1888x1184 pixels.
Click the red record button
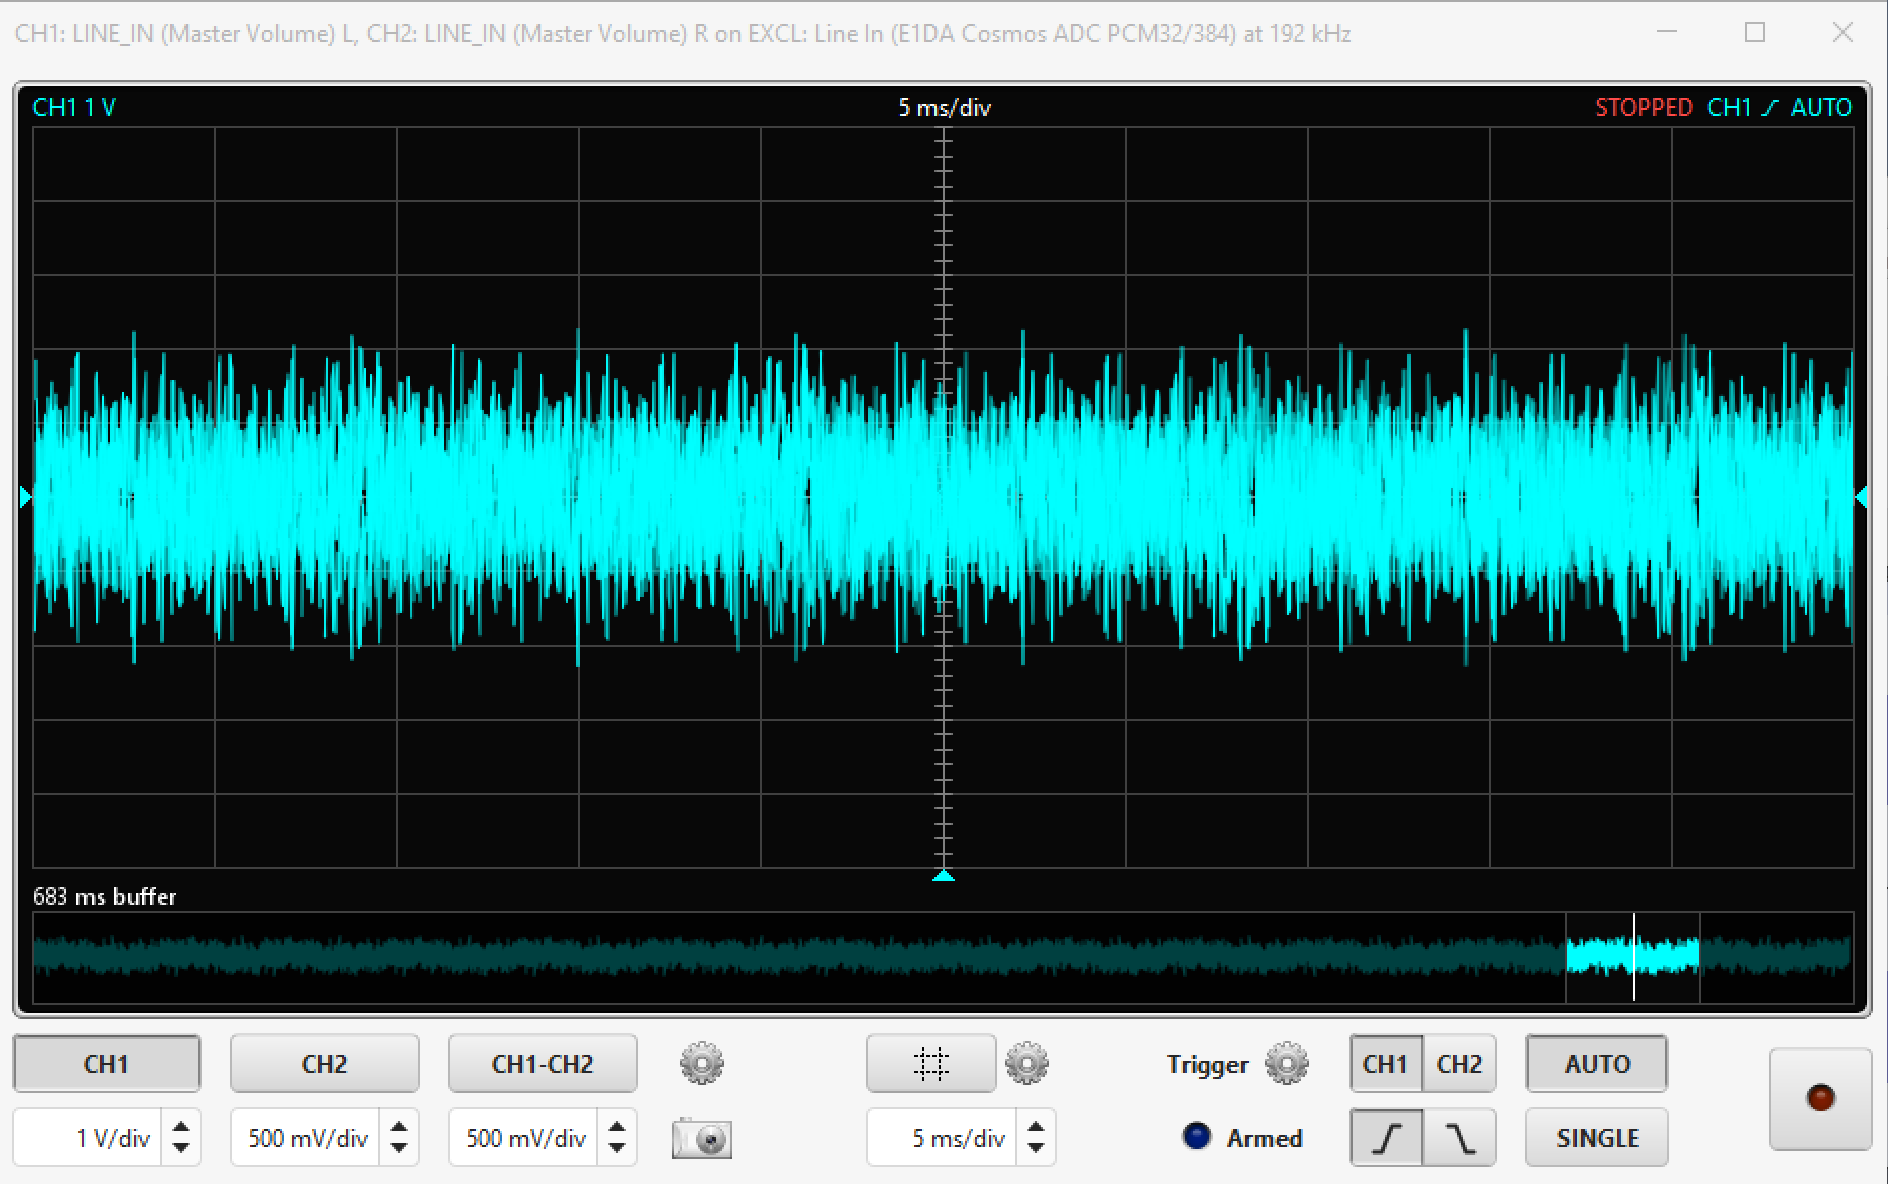point(1820,1099)
